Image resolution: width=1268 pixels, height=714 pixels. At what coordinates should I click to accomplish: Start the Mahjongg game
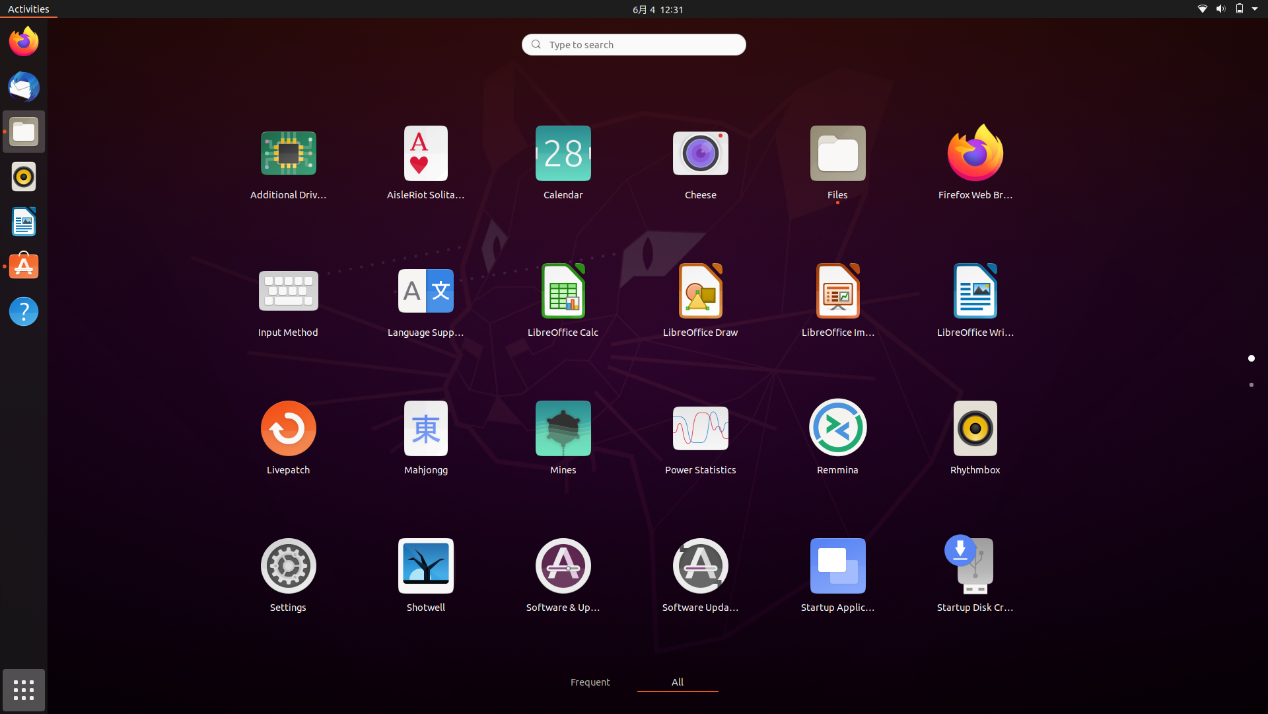coord(426,428)
